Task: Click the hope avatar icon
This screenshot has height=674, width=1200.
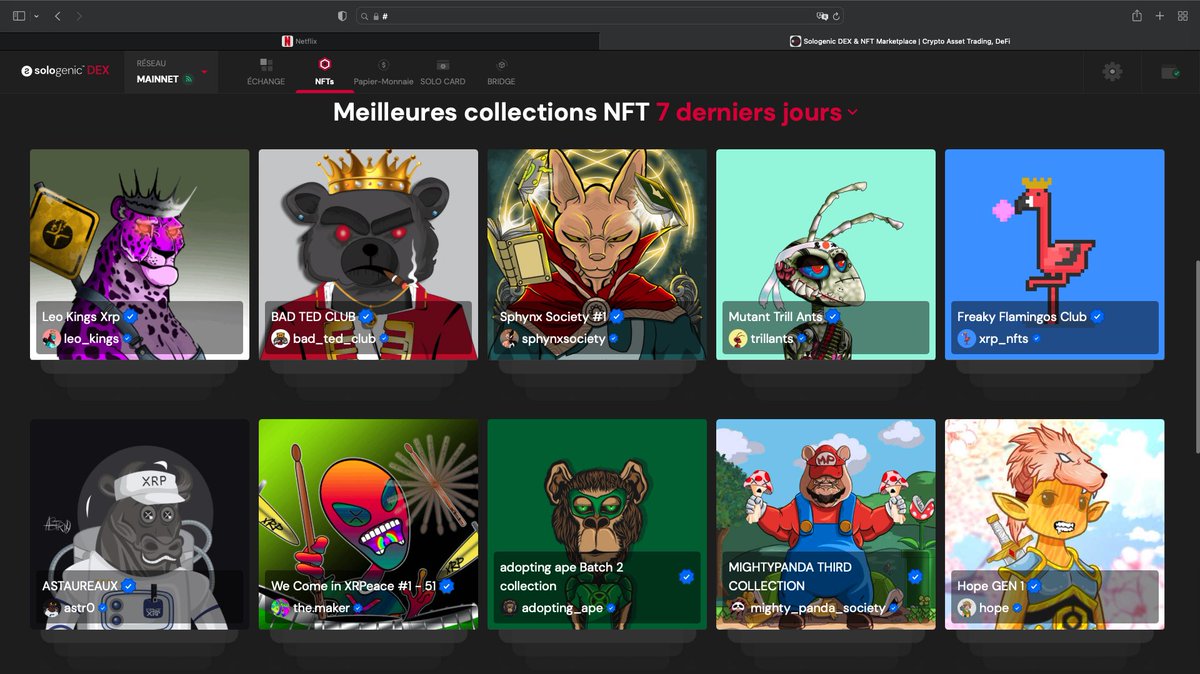Action: point(967,608)
